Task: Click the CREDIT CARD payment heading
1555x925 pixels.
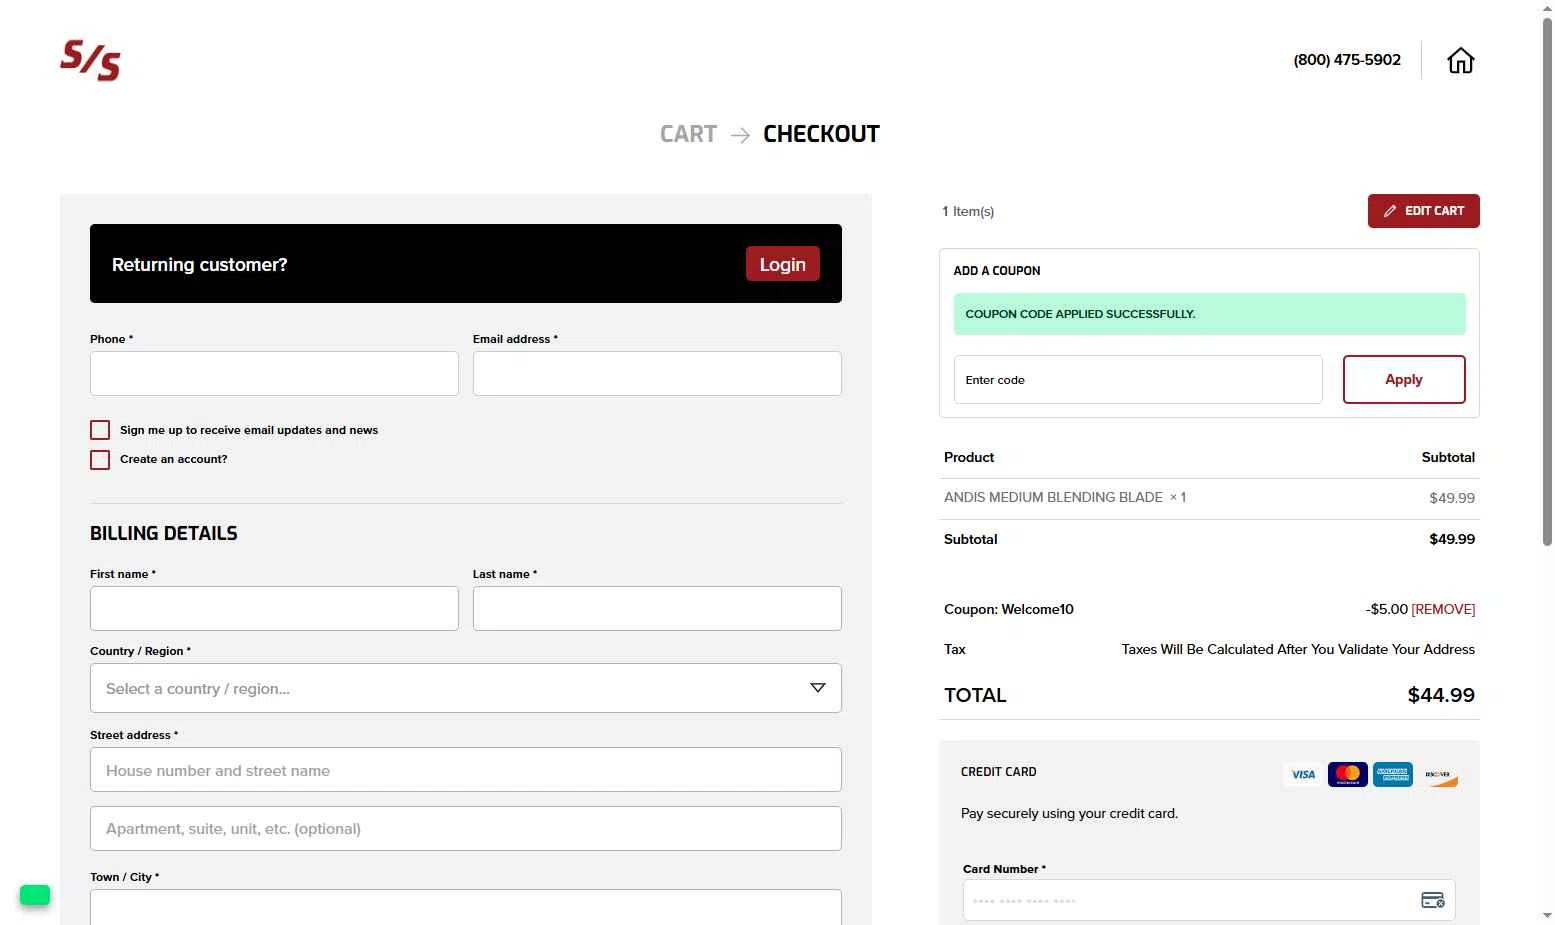Action: click(x=999, y=772)
